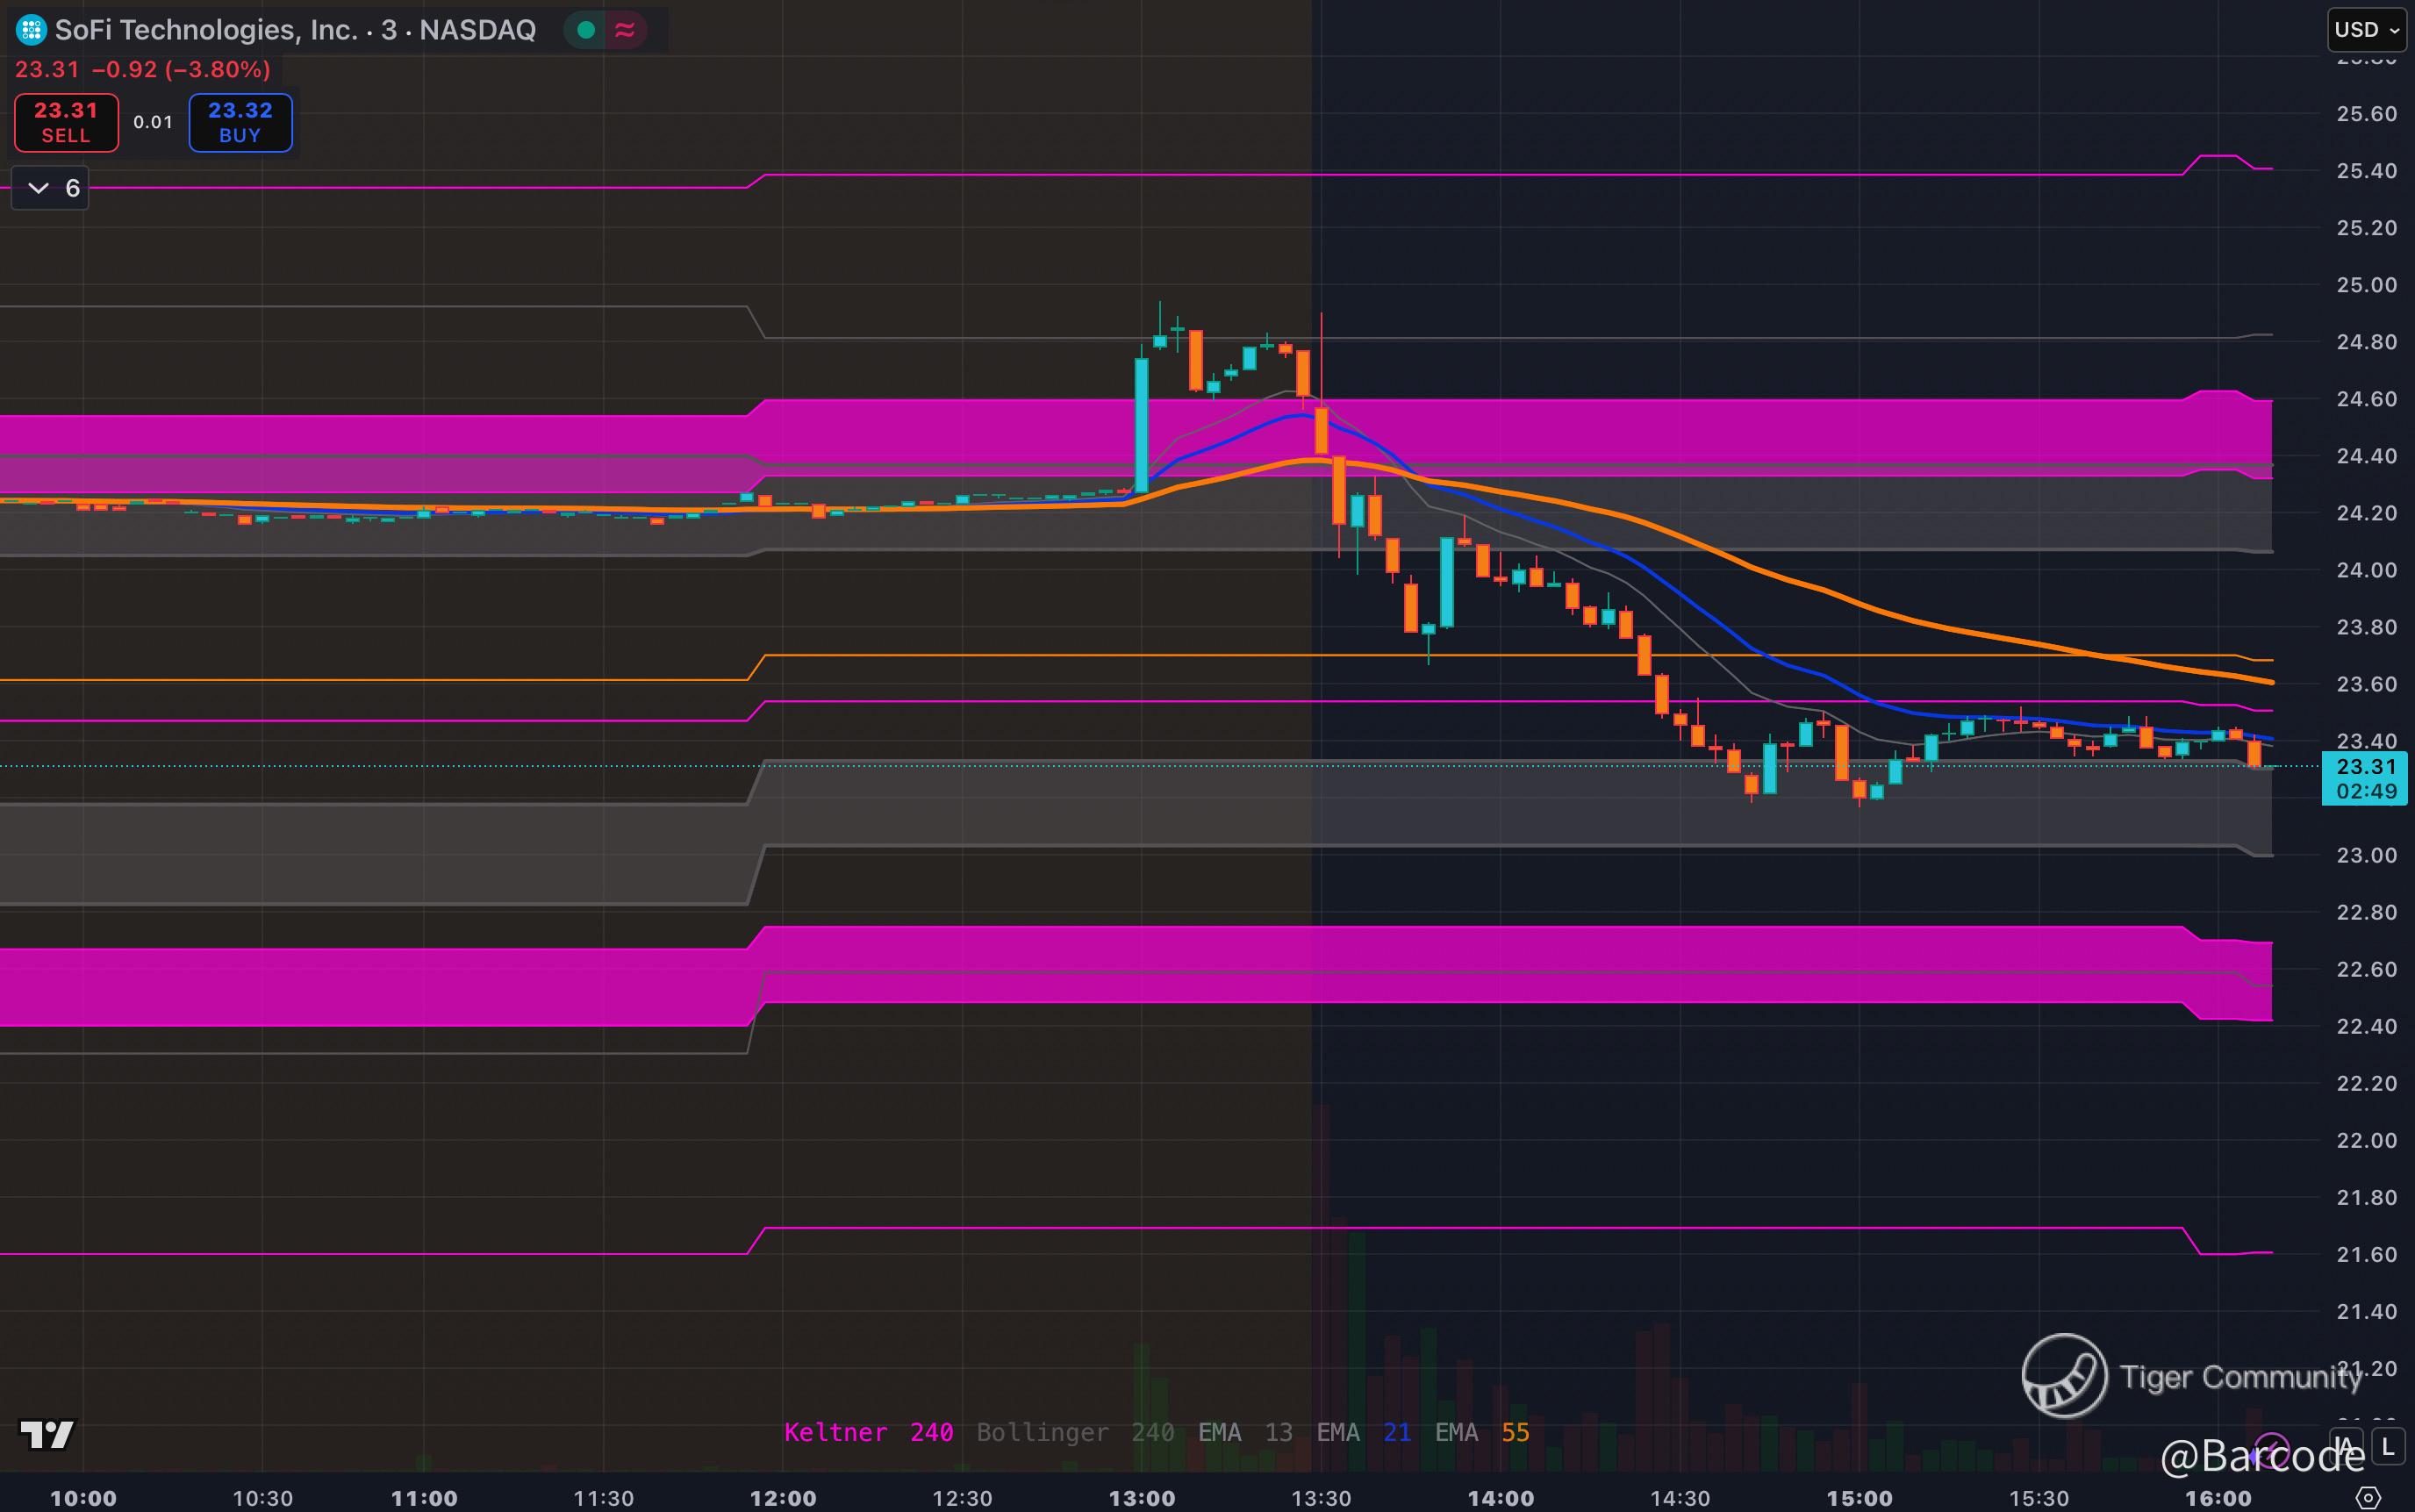Open the USD currency dropdown
This screenshot has width=2415, height=1512.
click(x=2366, y=30)
